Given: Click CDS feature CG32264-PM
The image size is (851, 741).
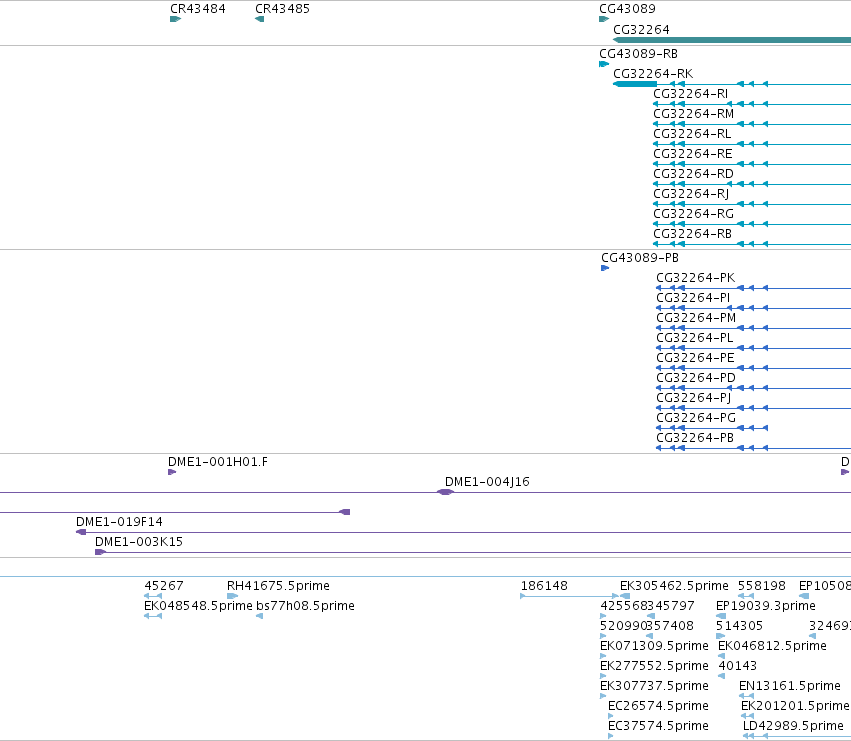Looking at the screenshot, I should coord(753,328).
